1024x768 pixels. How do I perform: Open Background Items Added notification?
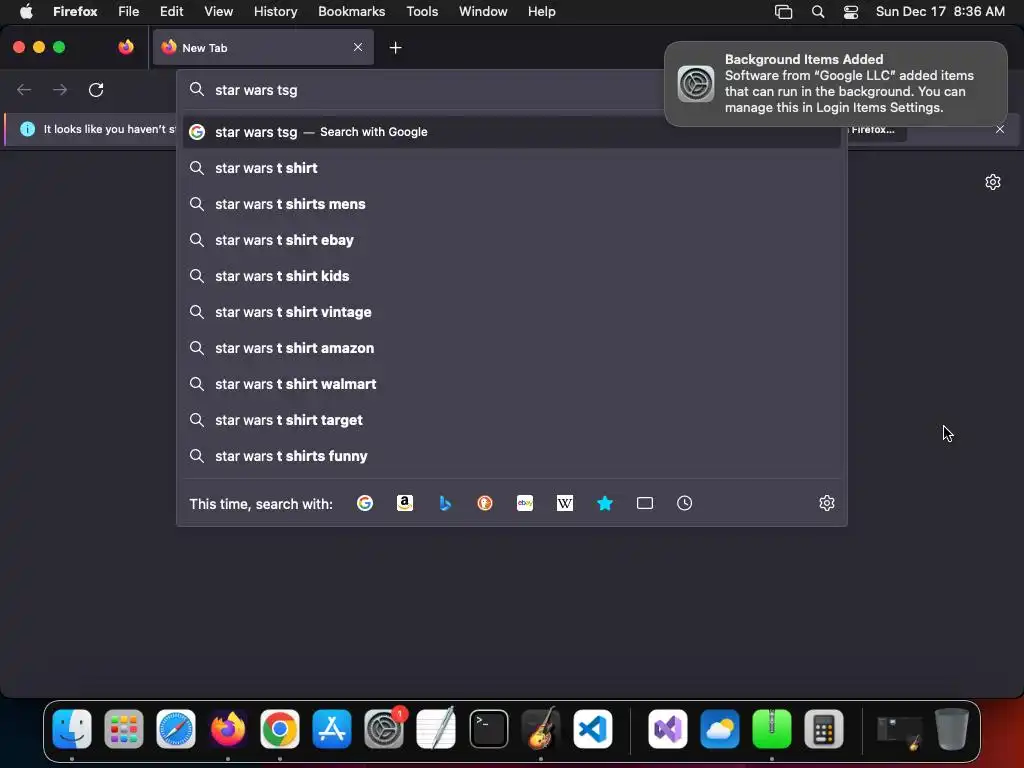836,84
